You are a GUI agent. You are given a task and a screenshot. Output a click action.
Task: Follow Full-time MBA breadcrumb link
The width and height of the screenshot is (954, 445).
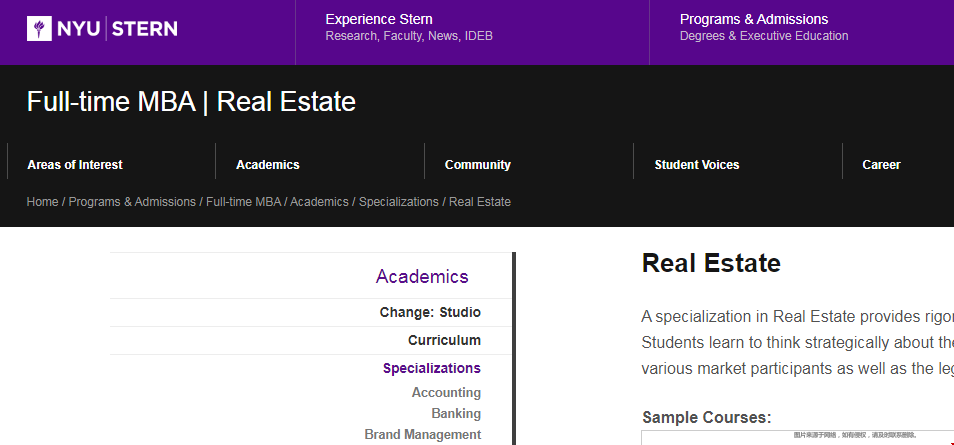pos(243,201)
